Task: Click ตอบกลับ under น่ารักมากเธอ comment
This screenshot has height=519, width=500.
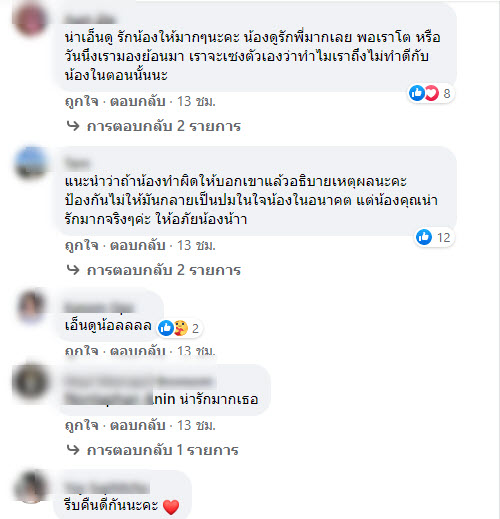Action: click(x=138, y=425)
